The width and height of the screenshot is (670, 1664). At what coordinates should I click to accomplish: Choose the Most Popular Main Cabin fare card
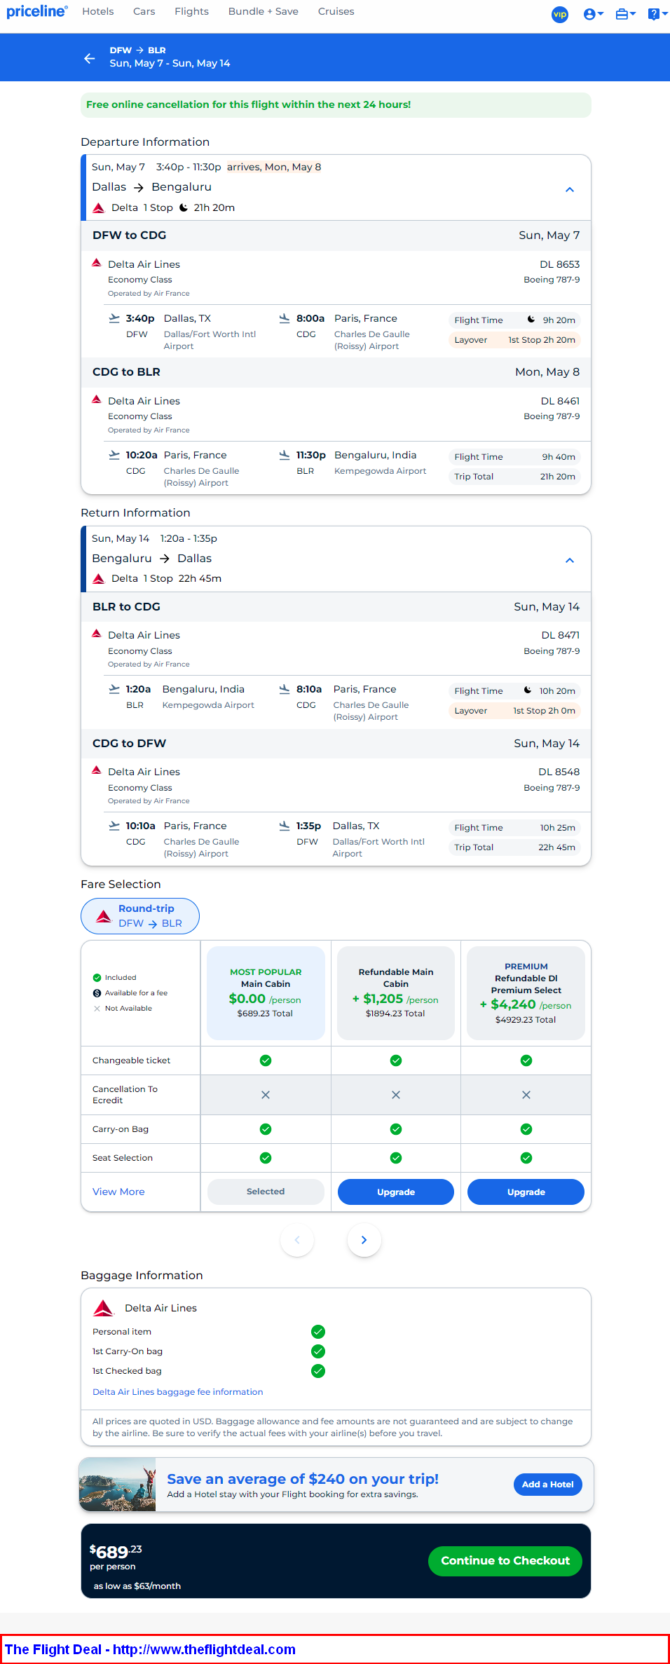click(x=266, y=993)
